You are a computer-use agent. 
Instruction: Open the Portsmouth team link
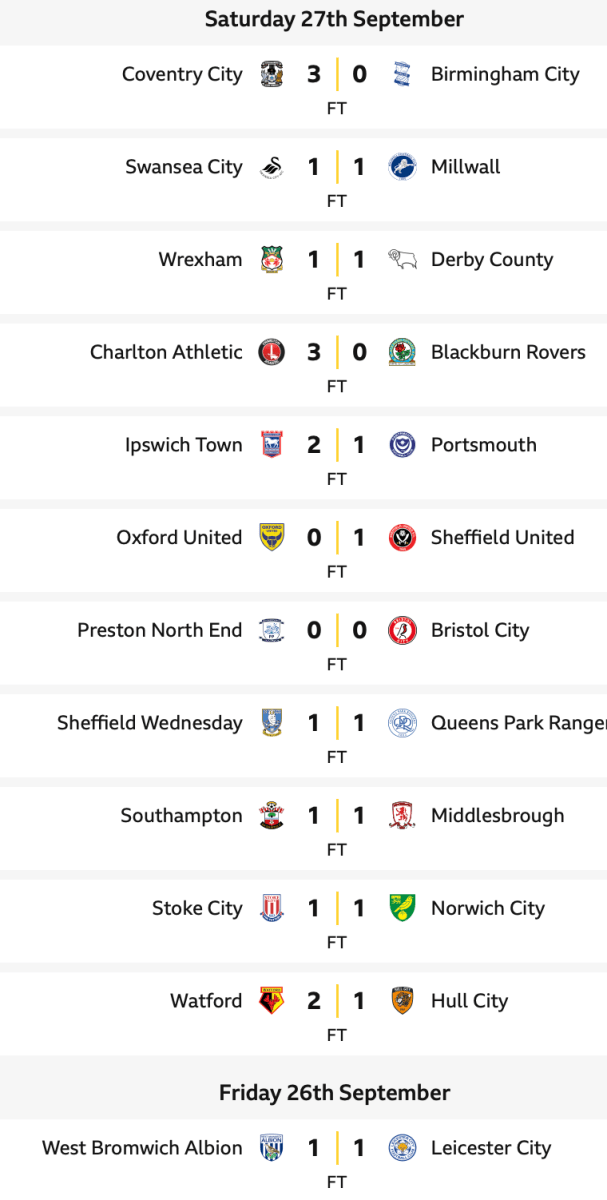coord(483,445)
